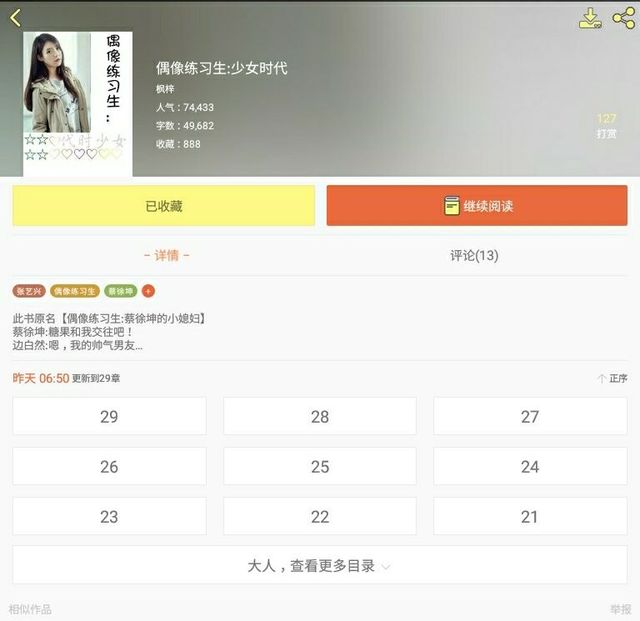640x621 pixels.
Task: Add a new tag with the plus icon
Action: 148,291
